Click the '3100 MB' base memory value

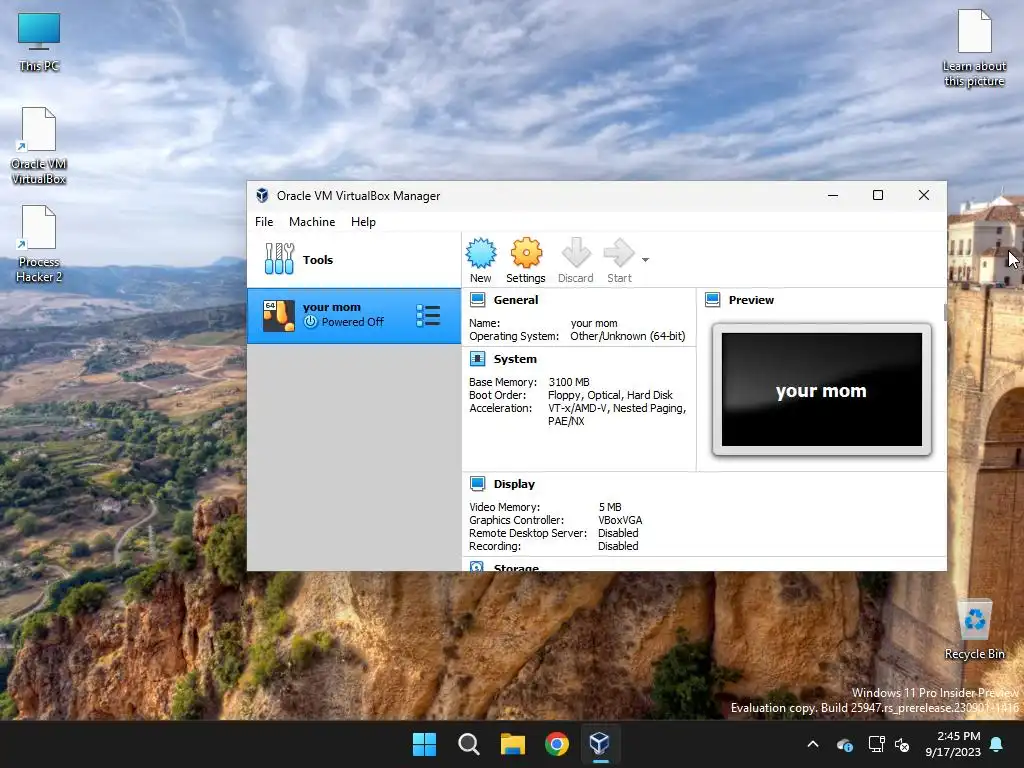pos(569,382)
